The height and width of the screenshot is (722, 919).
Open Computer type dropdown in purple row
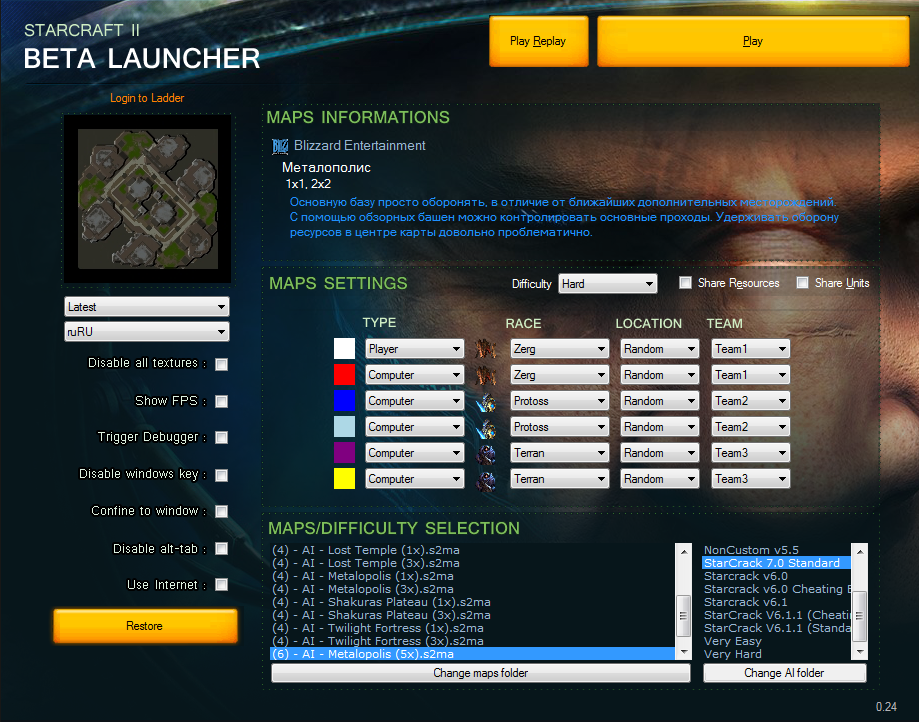click(x=414, y=453)
